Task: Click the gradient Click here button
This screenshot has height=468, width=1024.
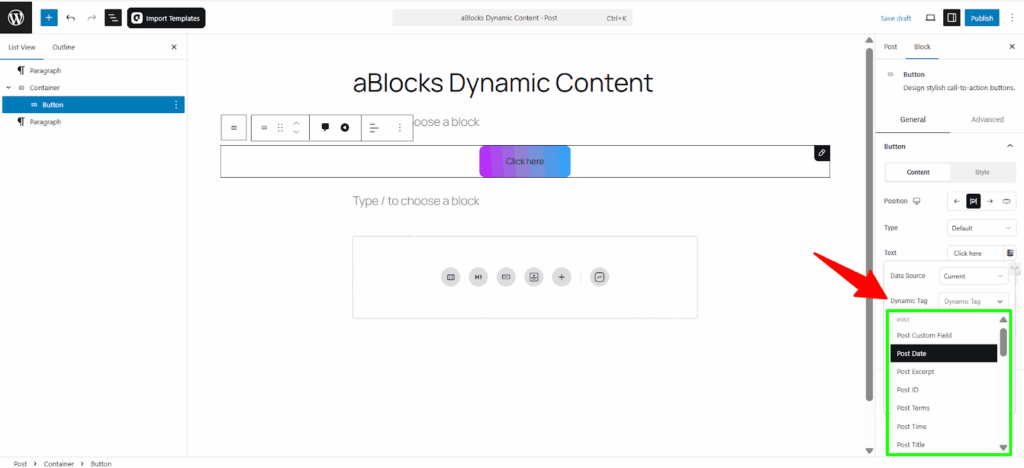Action: point(525,161)
